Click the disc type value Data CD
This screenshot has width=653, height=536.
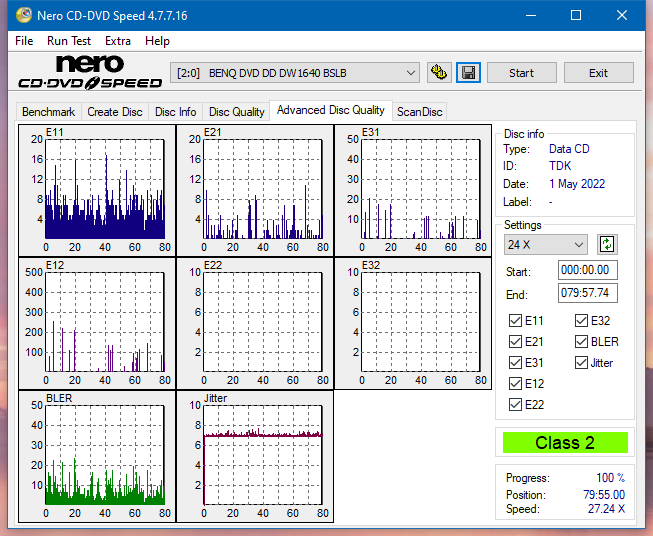click(569, 149)
